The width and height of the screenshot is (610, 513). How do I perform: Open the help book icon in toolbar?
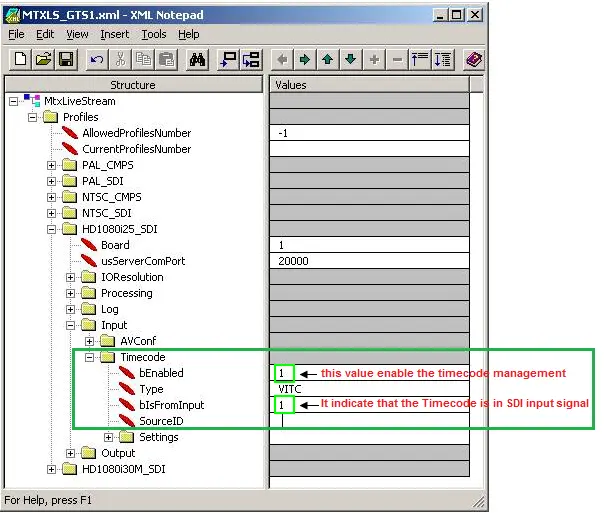click(474, 59)
